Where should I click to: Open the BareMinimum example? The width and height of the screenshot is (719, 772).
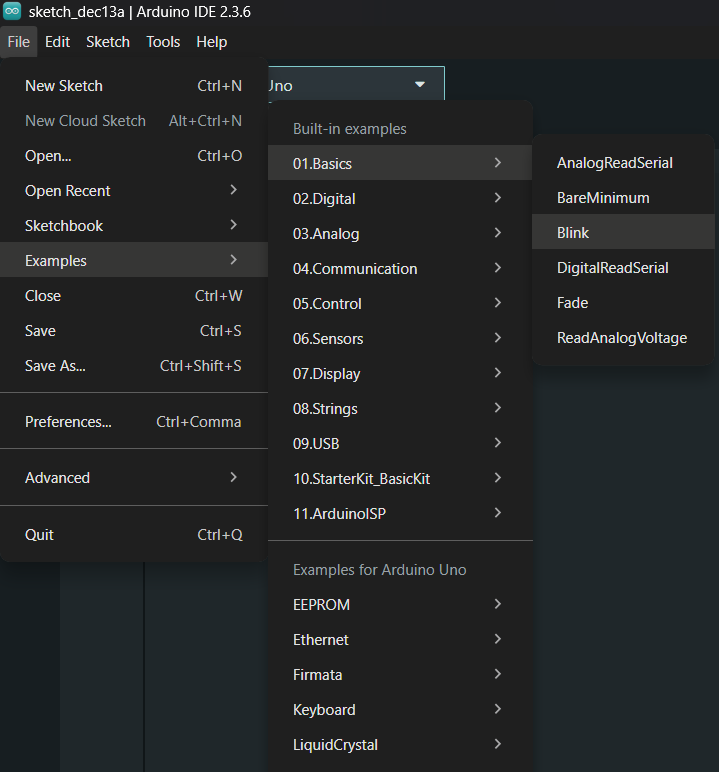[602, 198]
